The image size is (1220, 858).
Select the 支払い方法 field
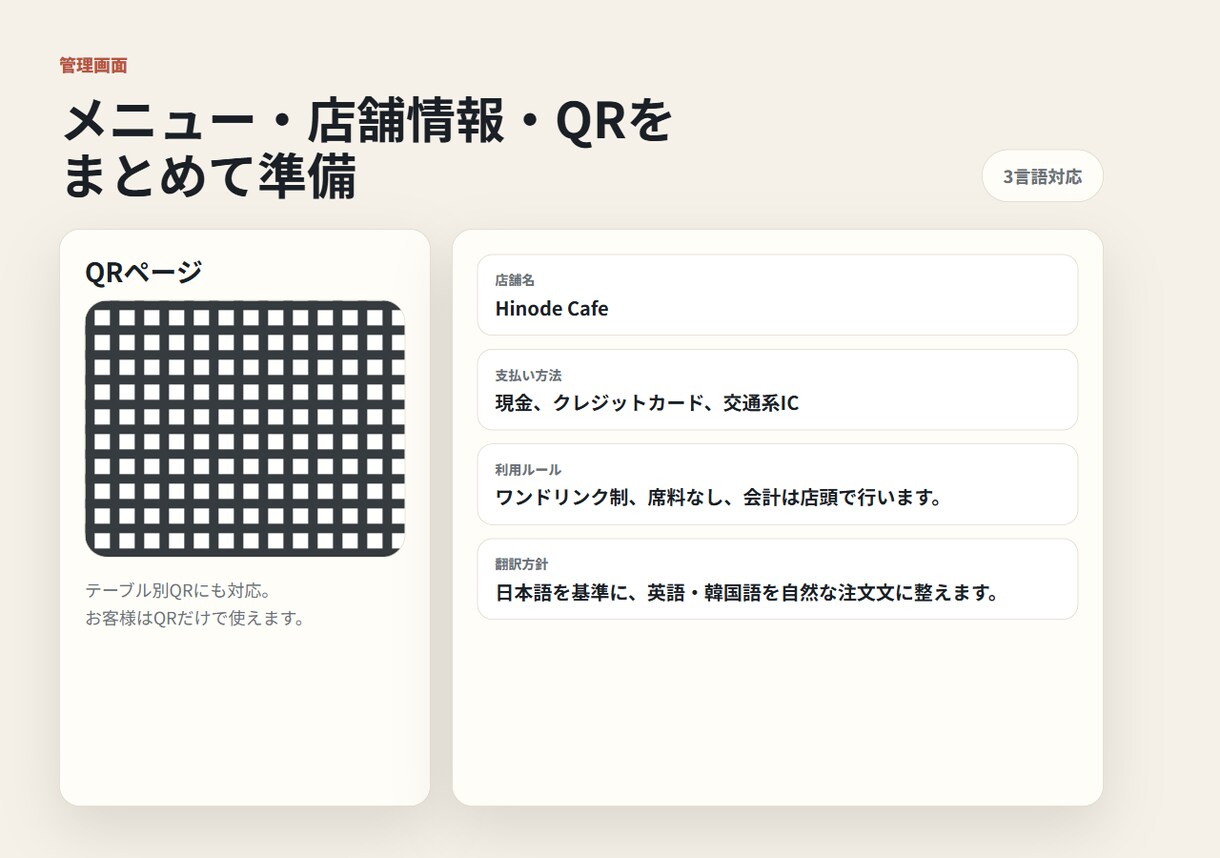(x=777, y=390)
